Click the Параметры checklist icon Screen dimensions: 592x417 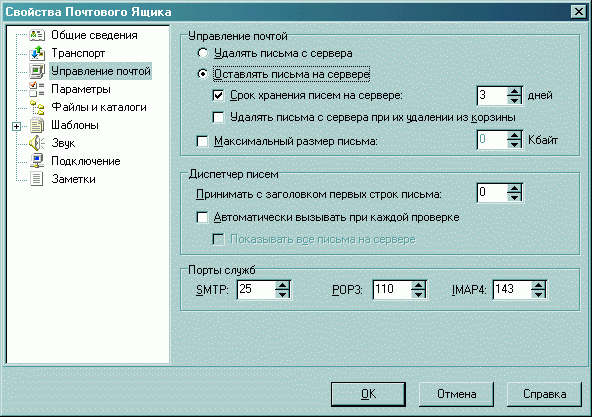tap(37, 89)
